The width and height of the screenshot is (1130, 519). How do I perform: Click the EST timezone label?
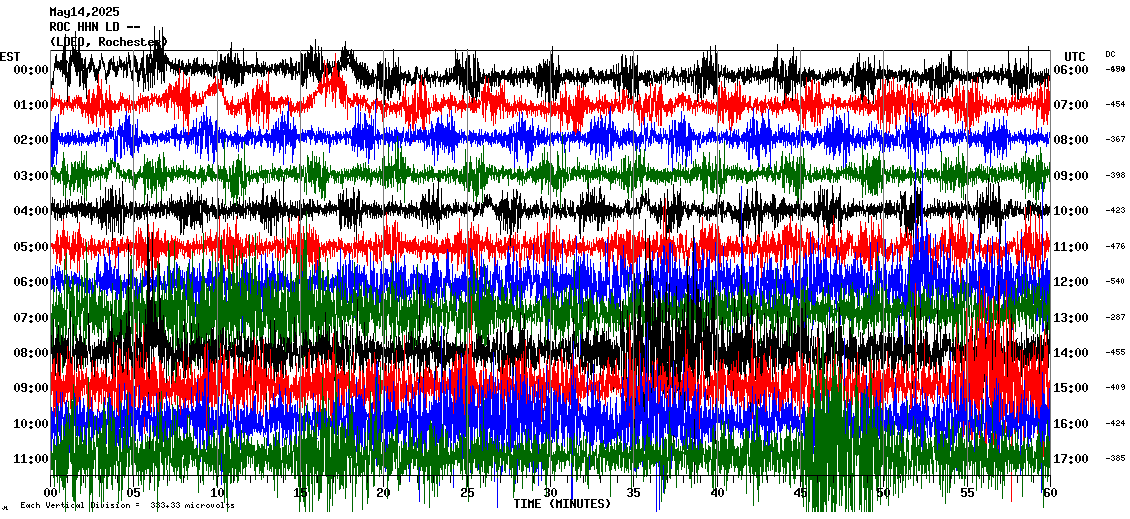click(x=10, y=56)
